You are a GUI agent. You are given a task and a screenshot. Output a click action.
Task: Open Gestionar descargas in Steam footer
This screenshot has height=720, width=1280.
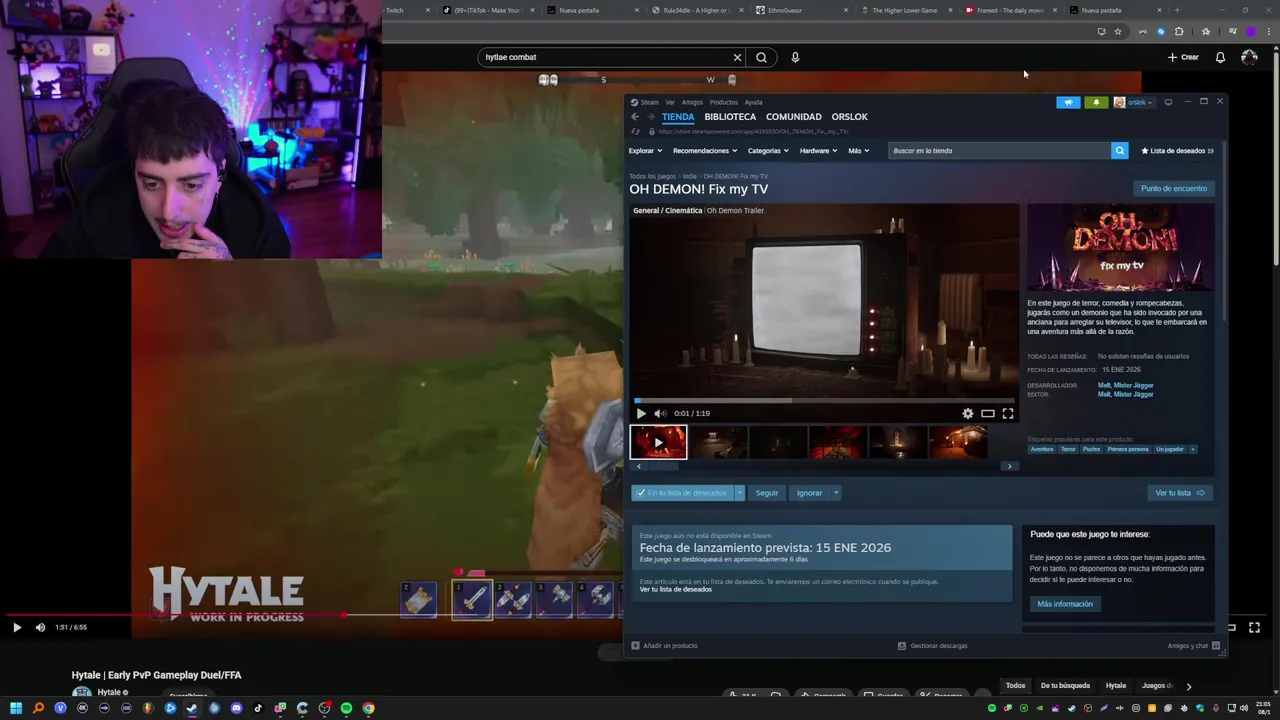[x=933, y=646]
